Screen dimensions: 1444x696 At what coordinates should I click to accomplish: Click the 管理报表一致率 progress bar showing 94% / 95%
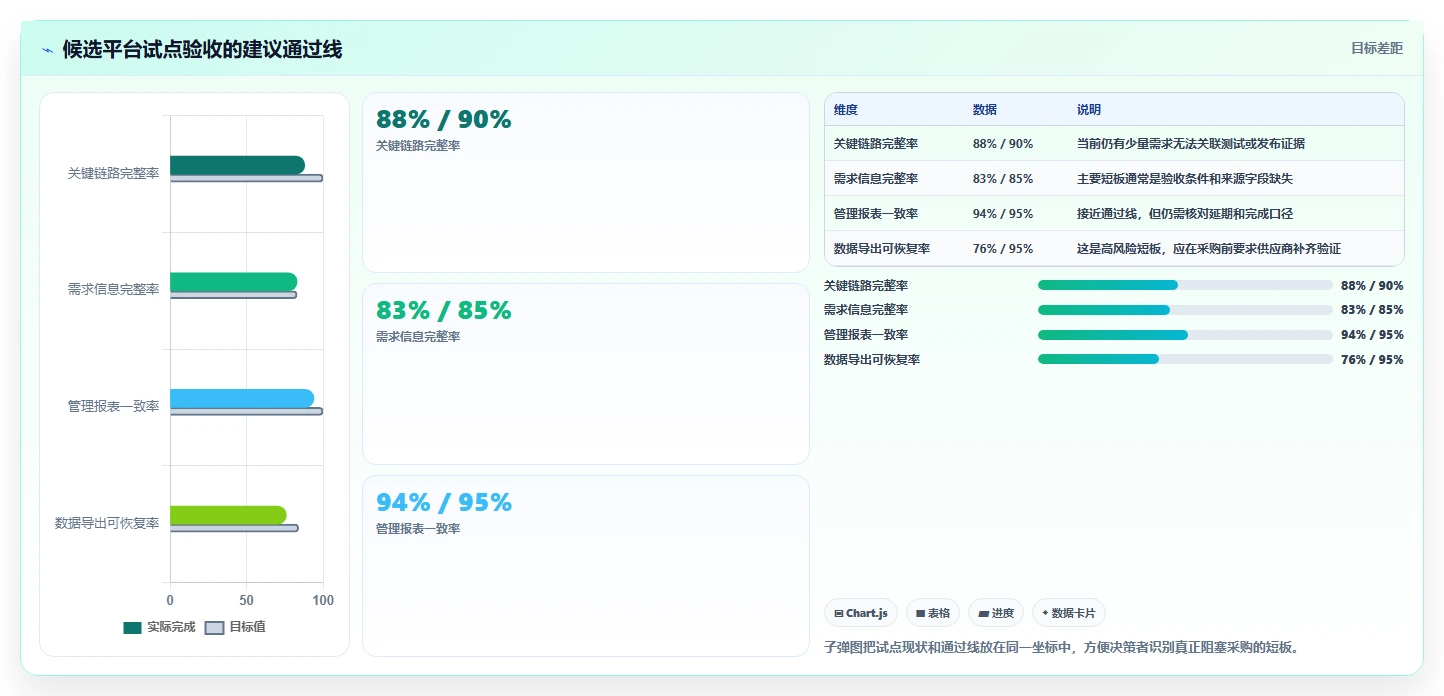pos(1185,335)
